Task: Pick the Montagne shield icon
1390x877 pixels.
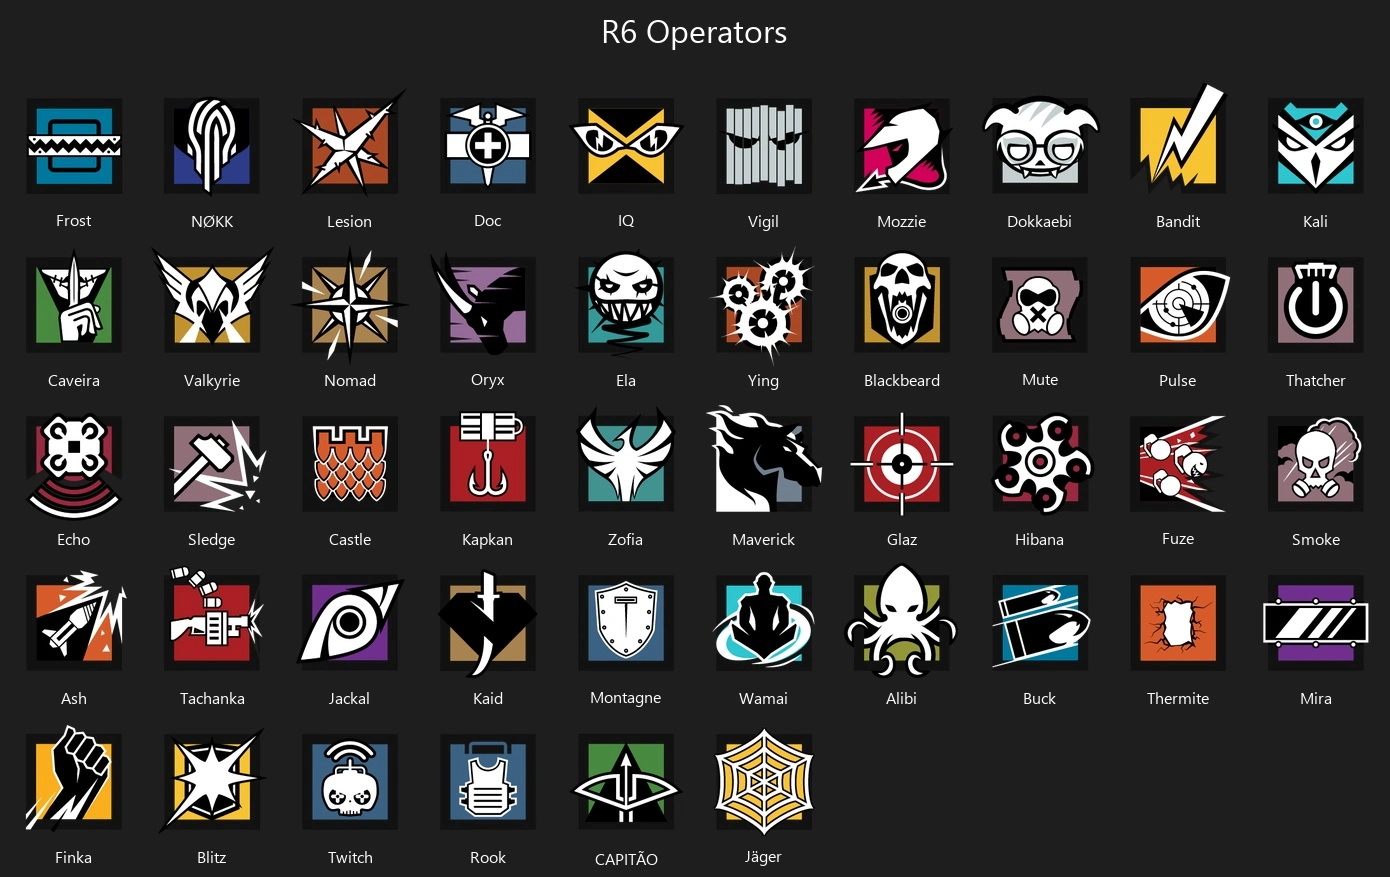Action: click(x=626, y=623)
